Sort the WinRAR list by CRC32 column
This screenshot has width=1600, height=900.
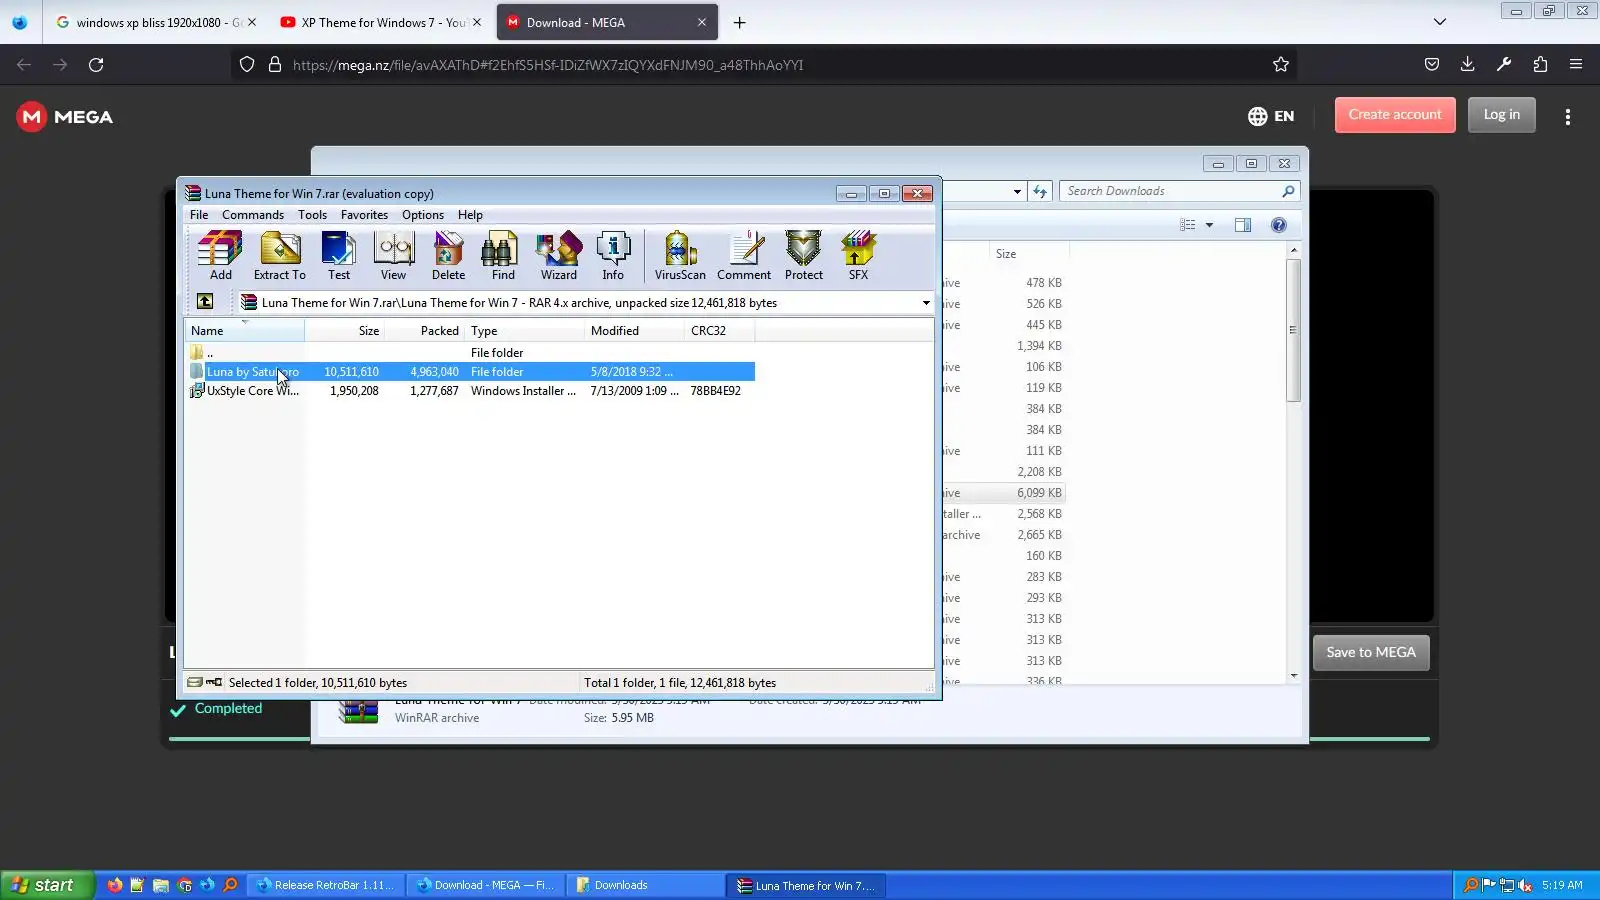720,331
